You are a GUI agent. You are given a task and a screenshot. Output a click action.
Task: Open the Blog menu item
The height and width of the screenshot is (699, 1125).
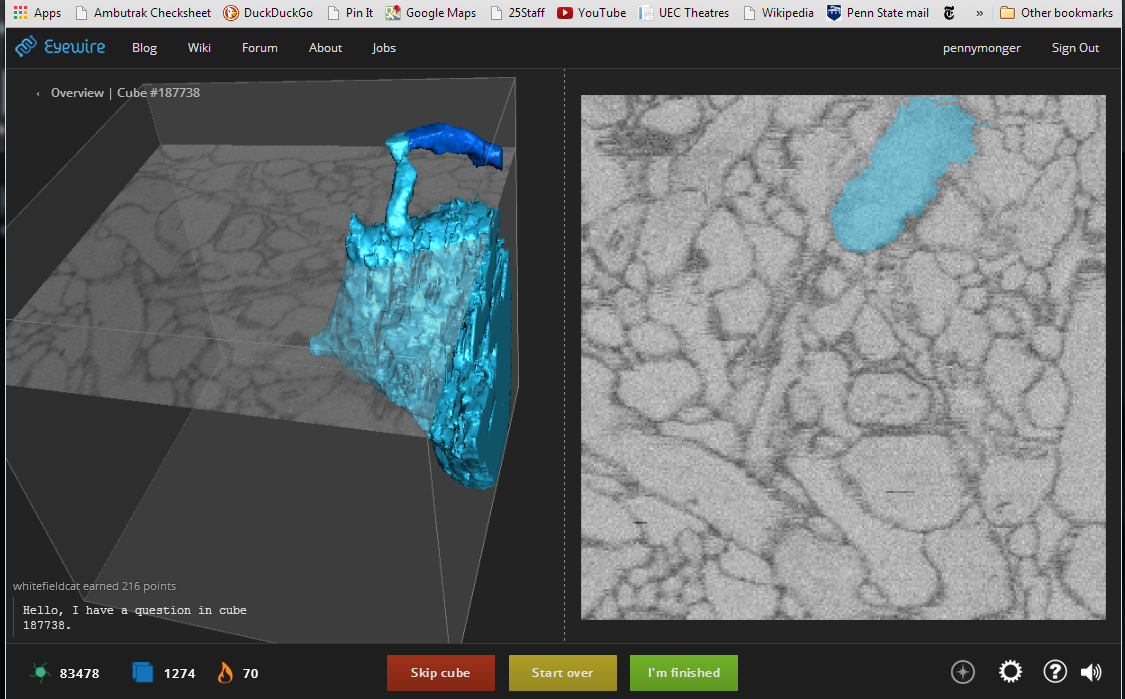point(144,48)
